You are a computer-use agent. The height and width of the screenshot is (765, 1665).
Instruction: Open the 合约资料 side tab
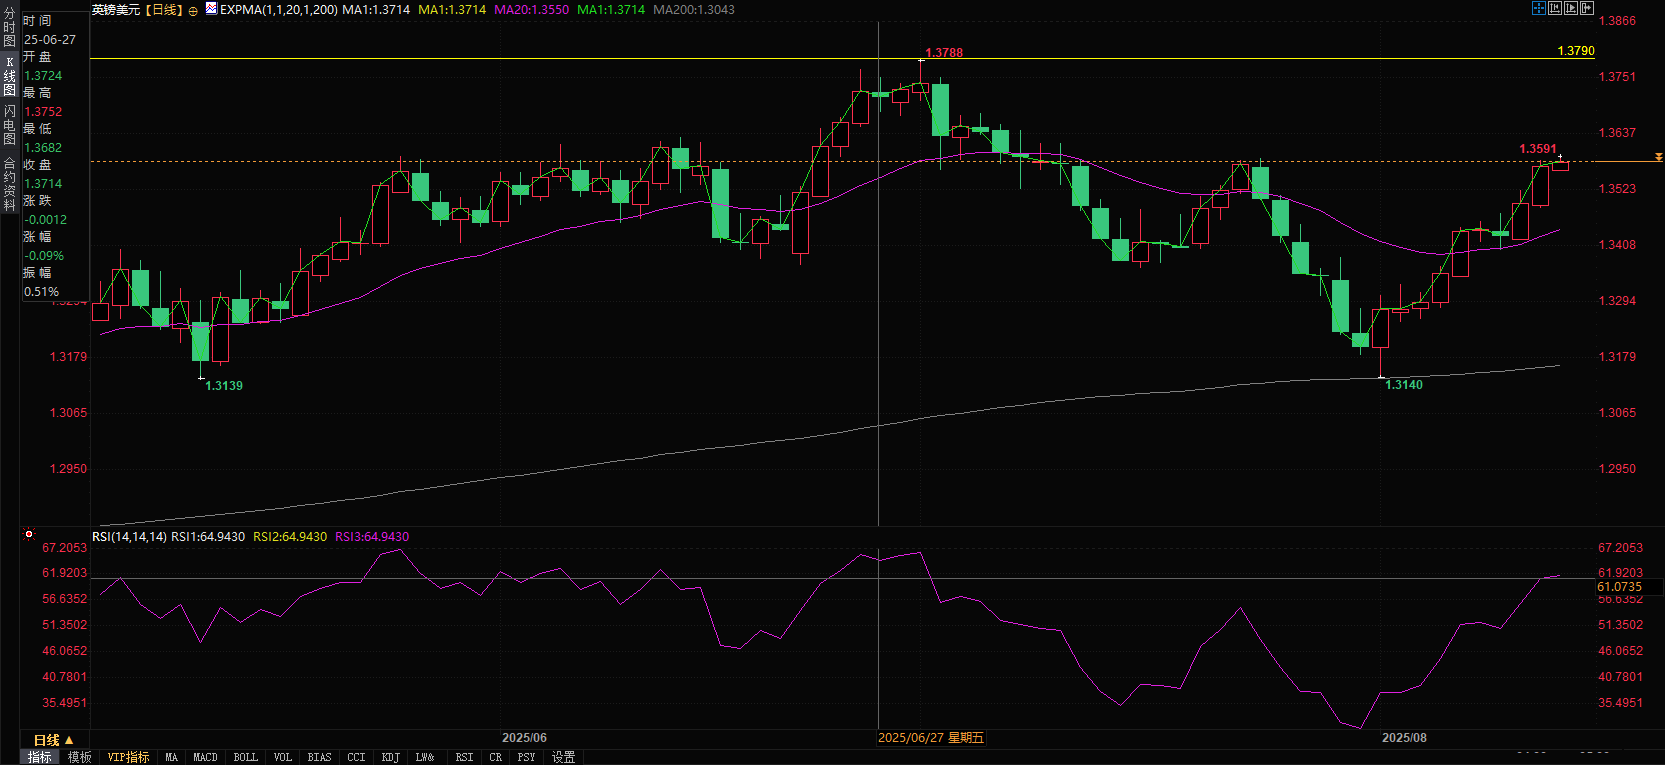(x=9, y=183)
